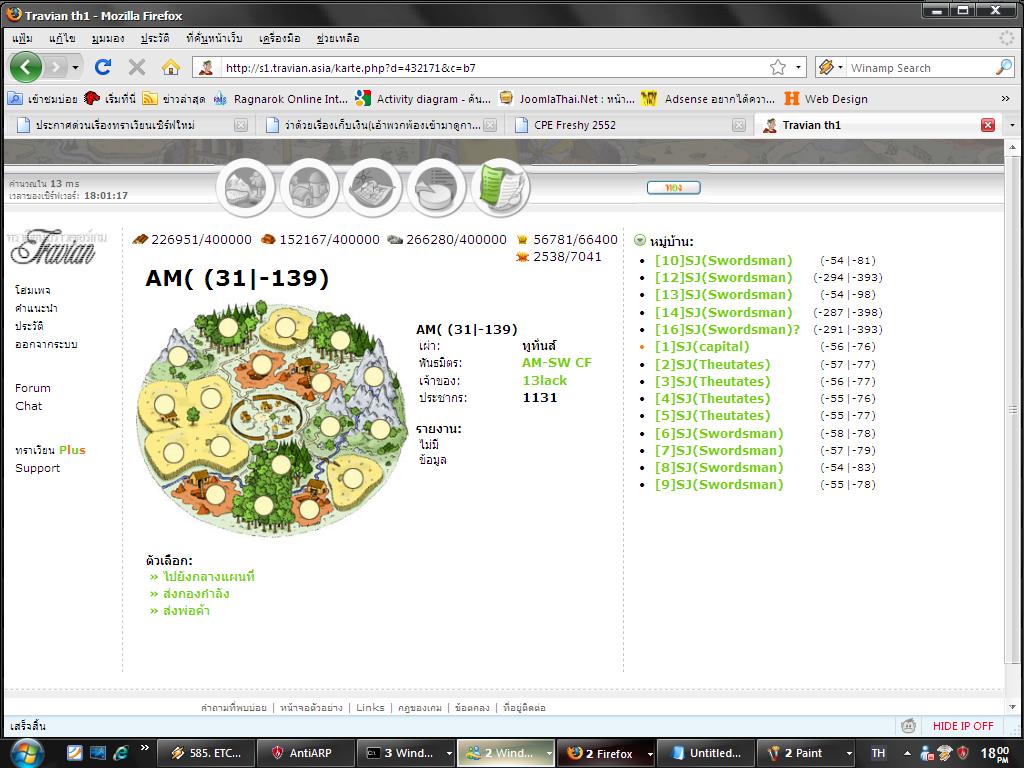Open the Web Design bookmark
The height and width of the screenshot is (768, 1024).
826,99
